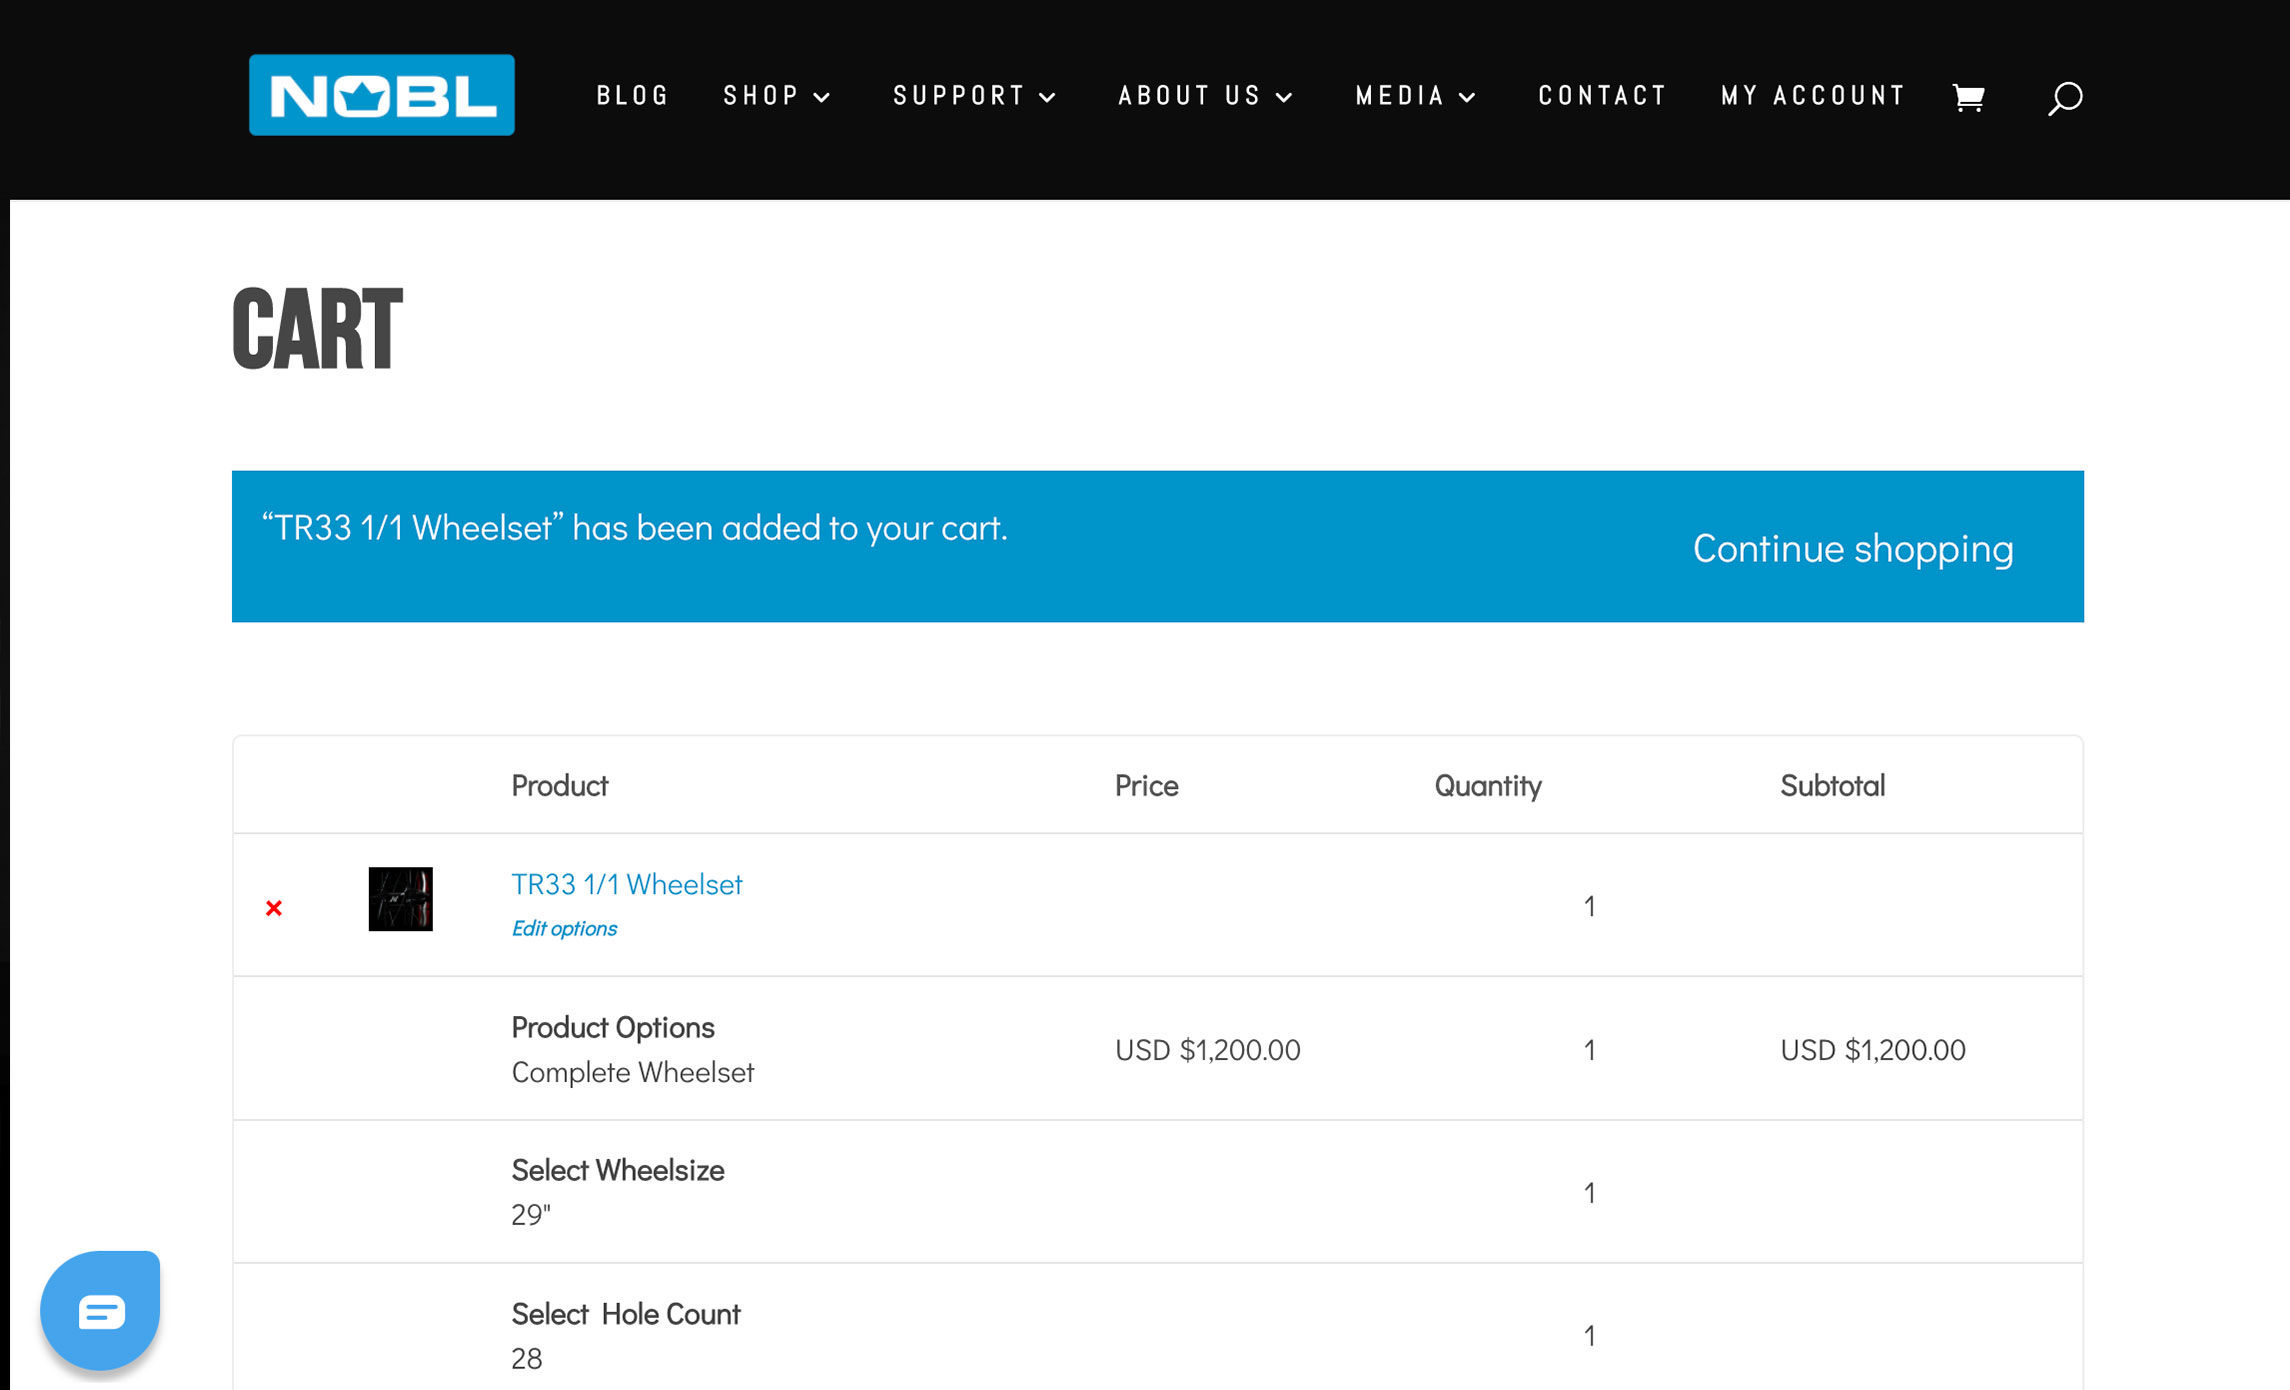Click the added-to-cart notice message
This screenshot has width=2290, height=1390.
[634, 527]
